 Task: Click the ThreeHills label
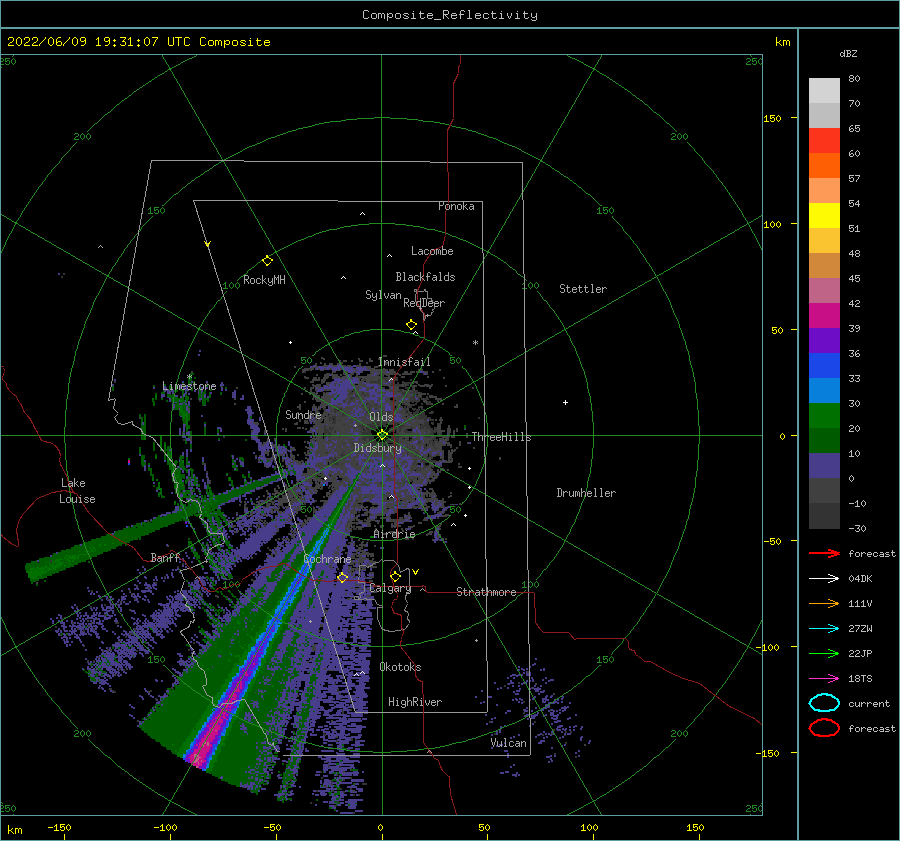(x=502, y=437)
